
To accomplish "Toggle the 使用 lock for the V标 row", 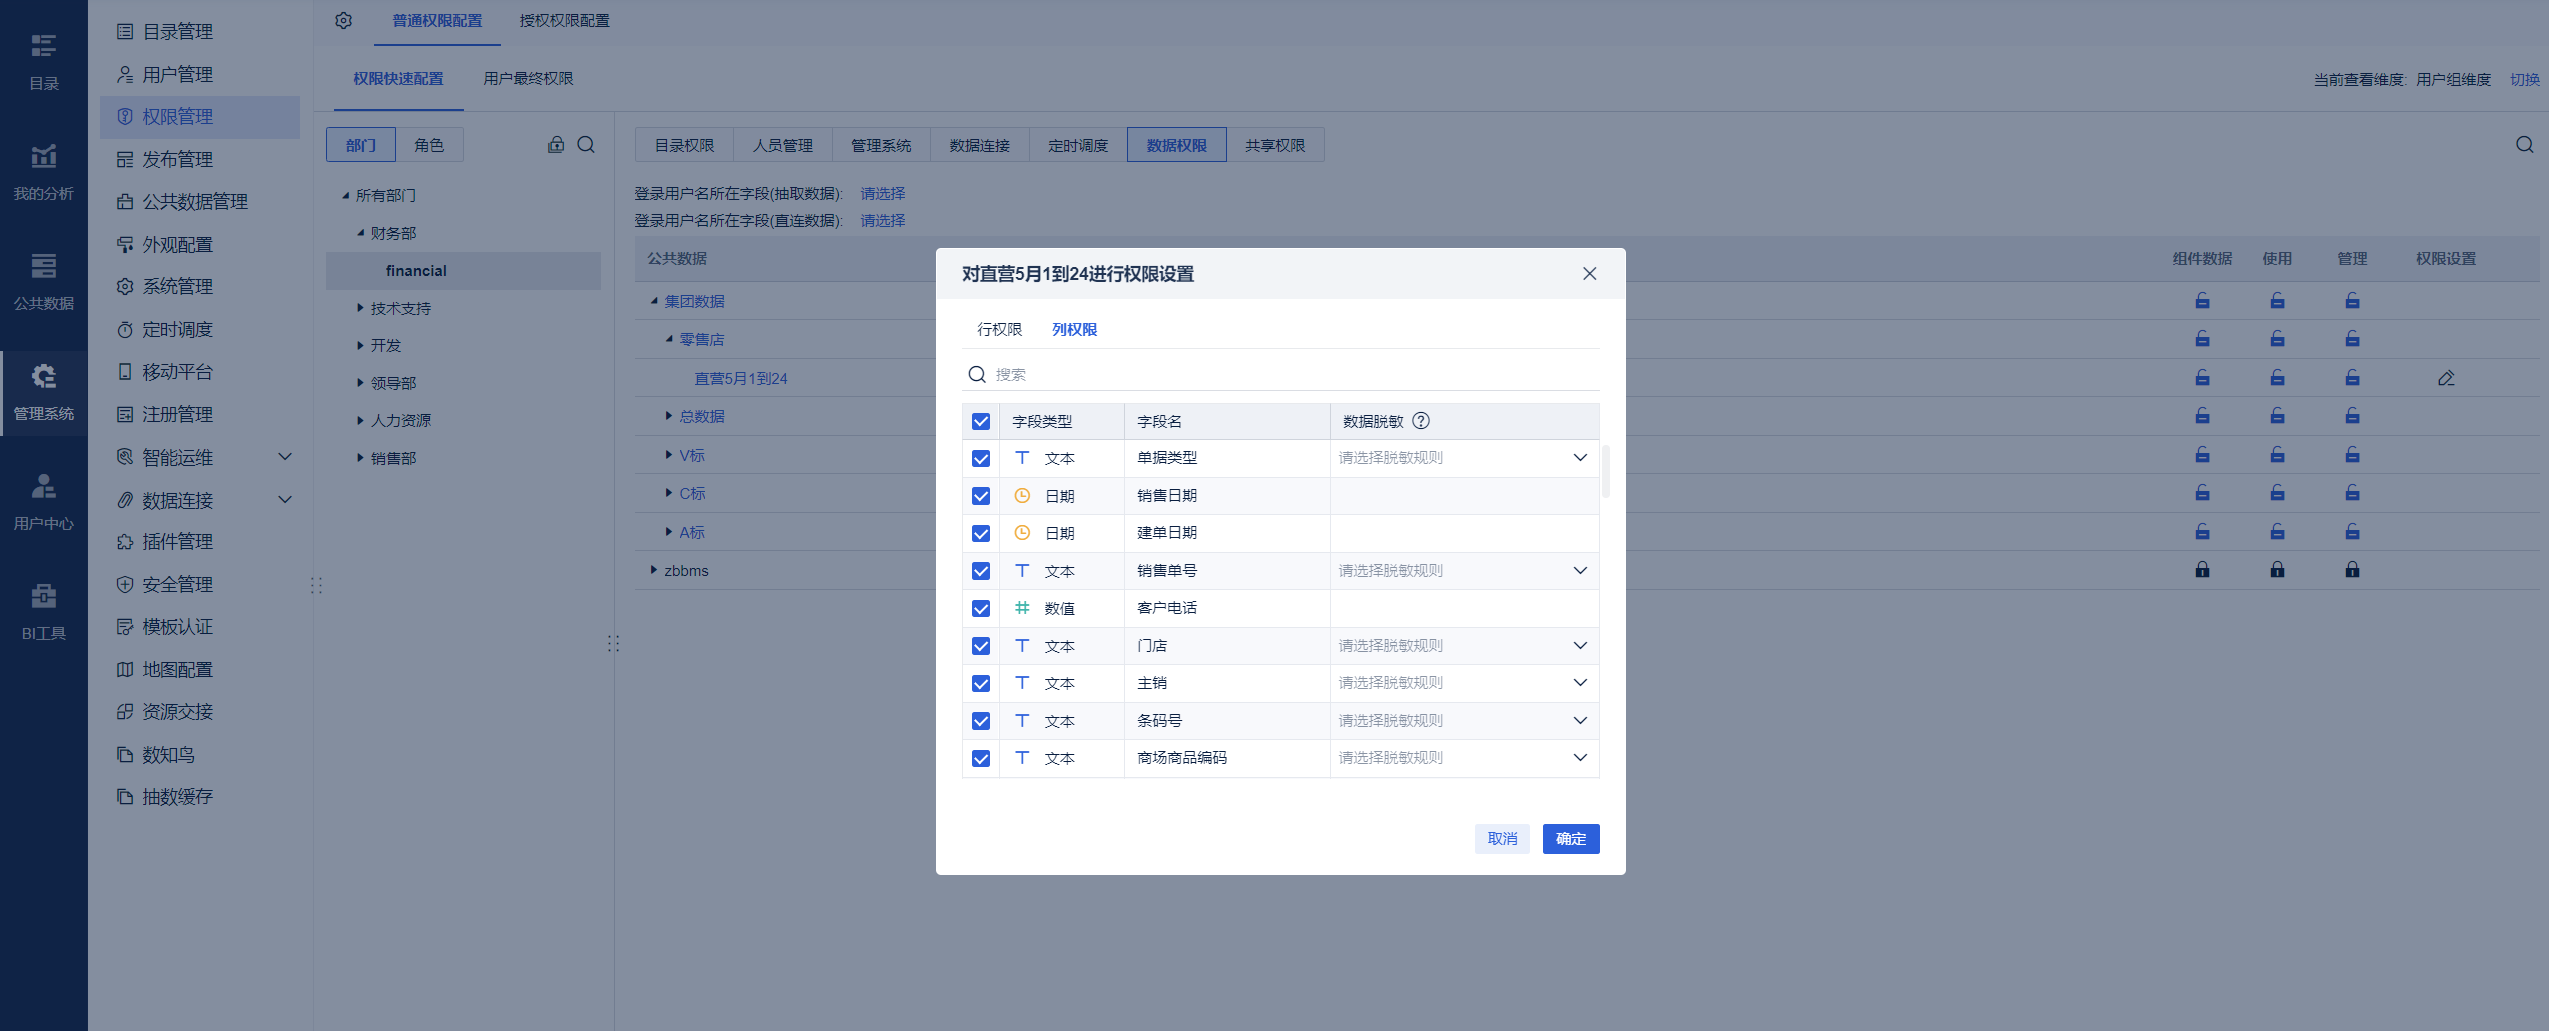I will (2277, 455).
